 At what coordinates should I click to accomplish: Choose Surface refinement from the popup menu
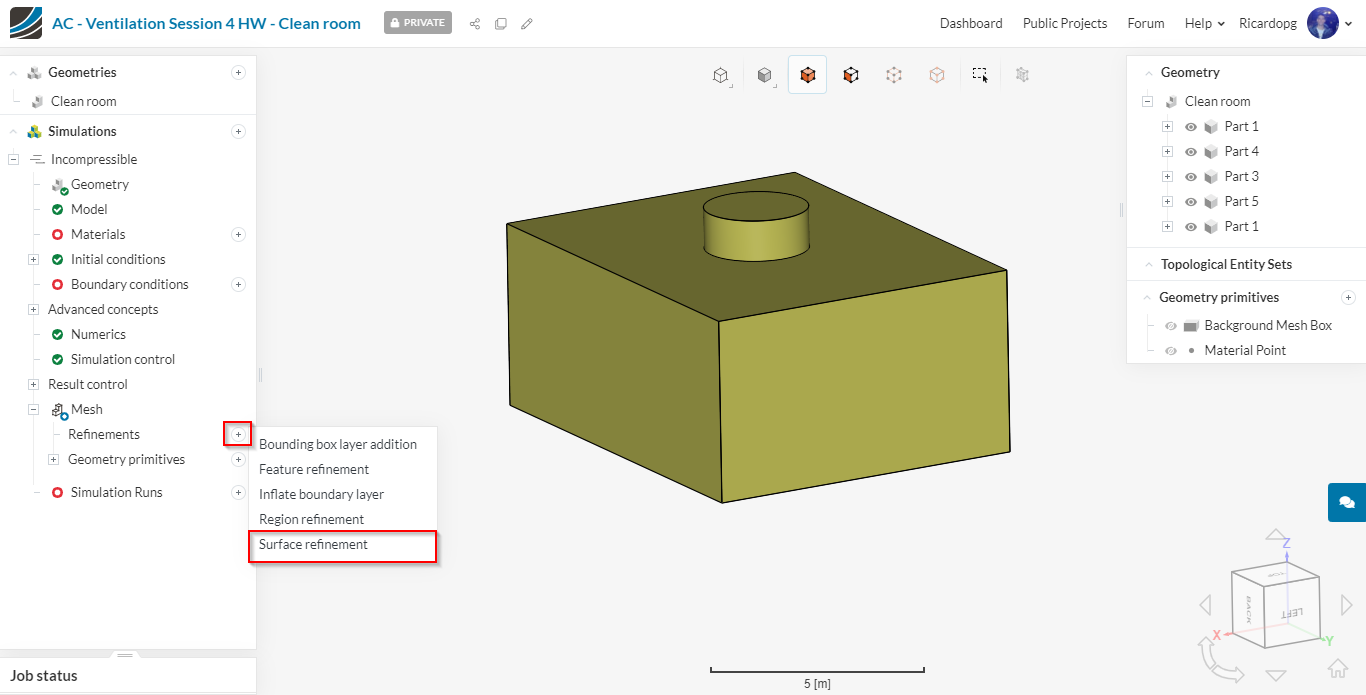click(x=313, y=545)
